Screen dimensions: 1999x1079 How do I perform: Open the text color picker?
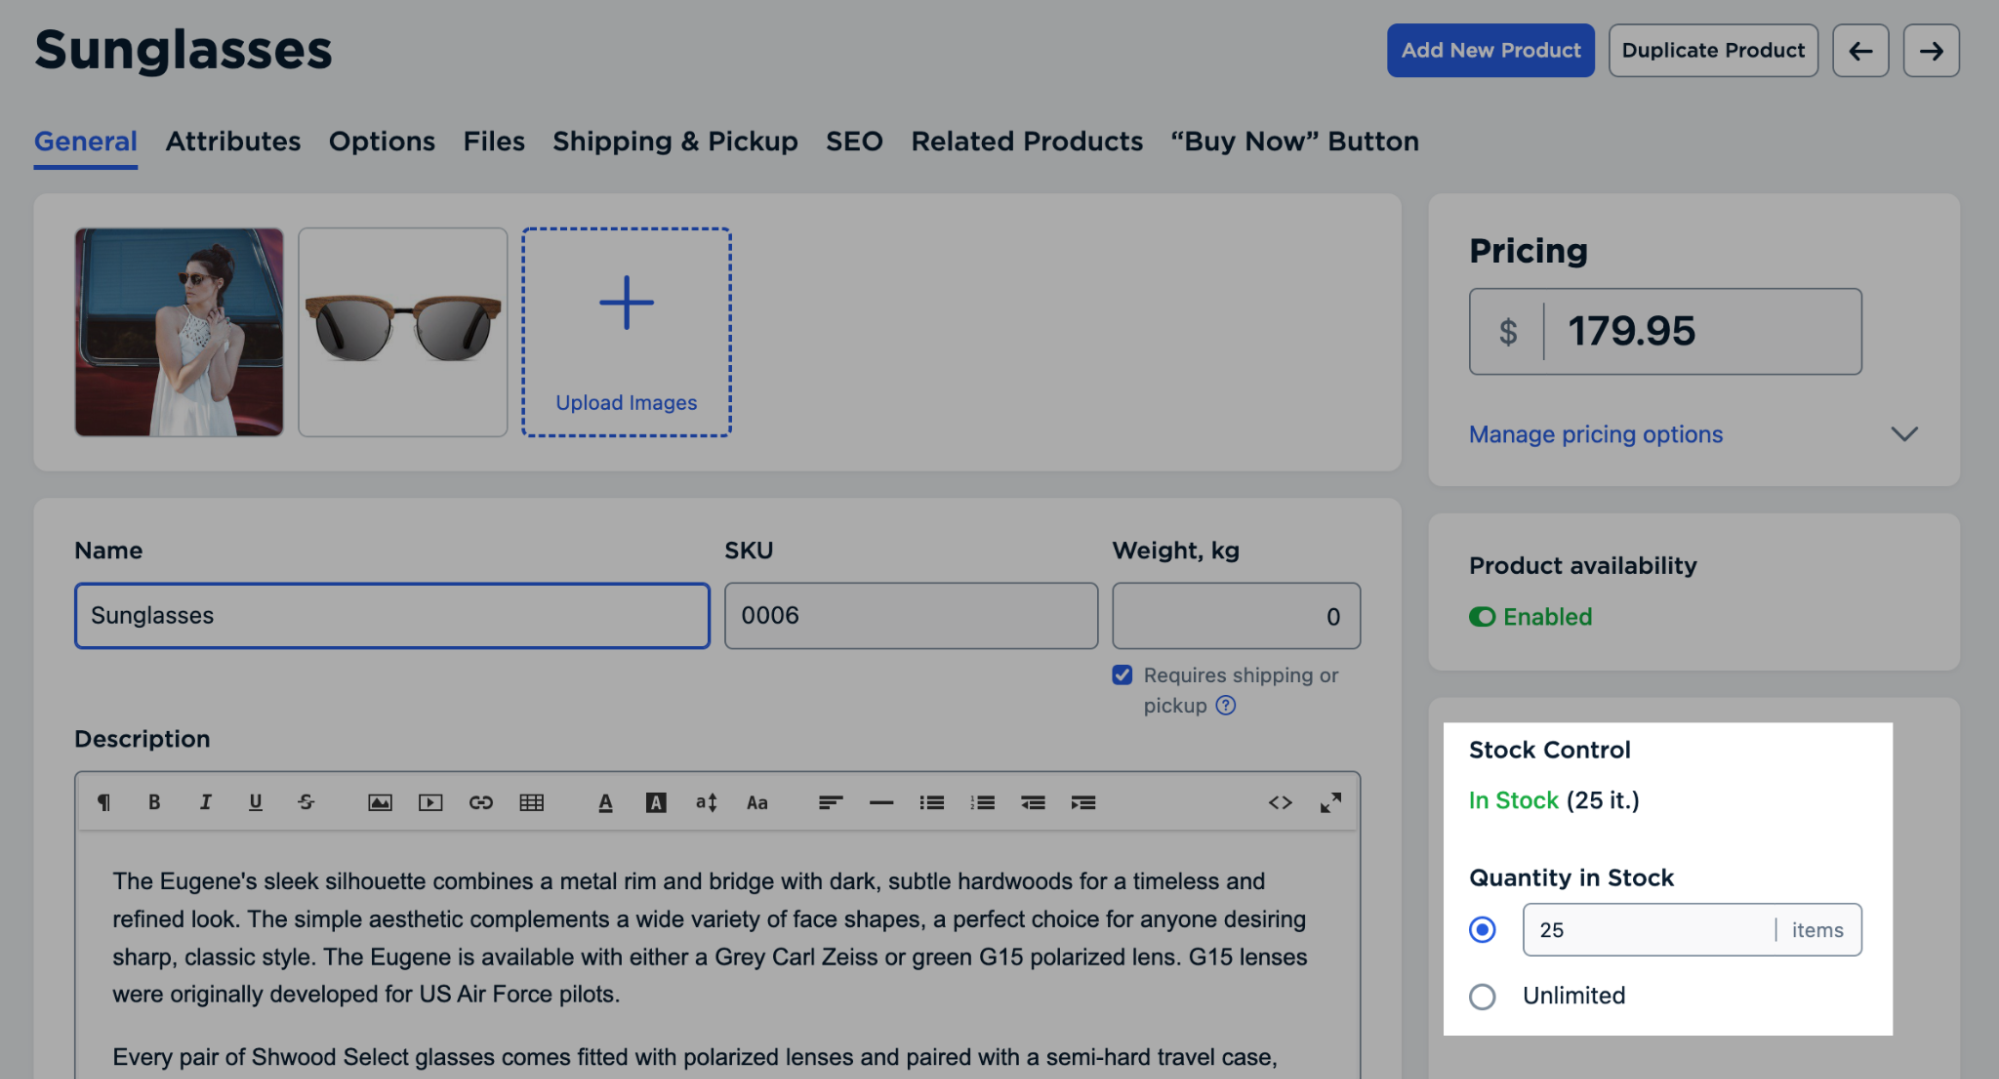605,802
